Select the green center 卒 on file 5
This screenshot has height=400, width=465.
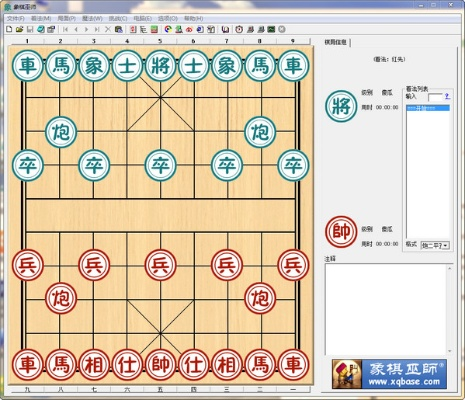160,165
